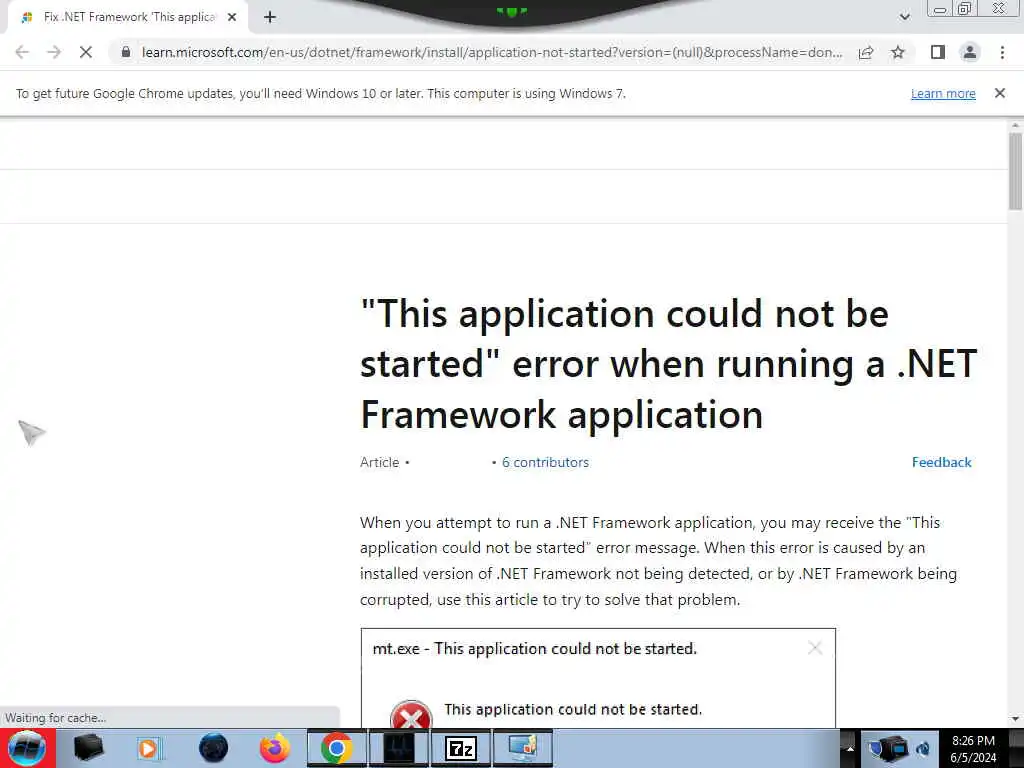Open media player taskbar icon
Viewport: 1024px width, 768px height.
[x=150, y=748]
